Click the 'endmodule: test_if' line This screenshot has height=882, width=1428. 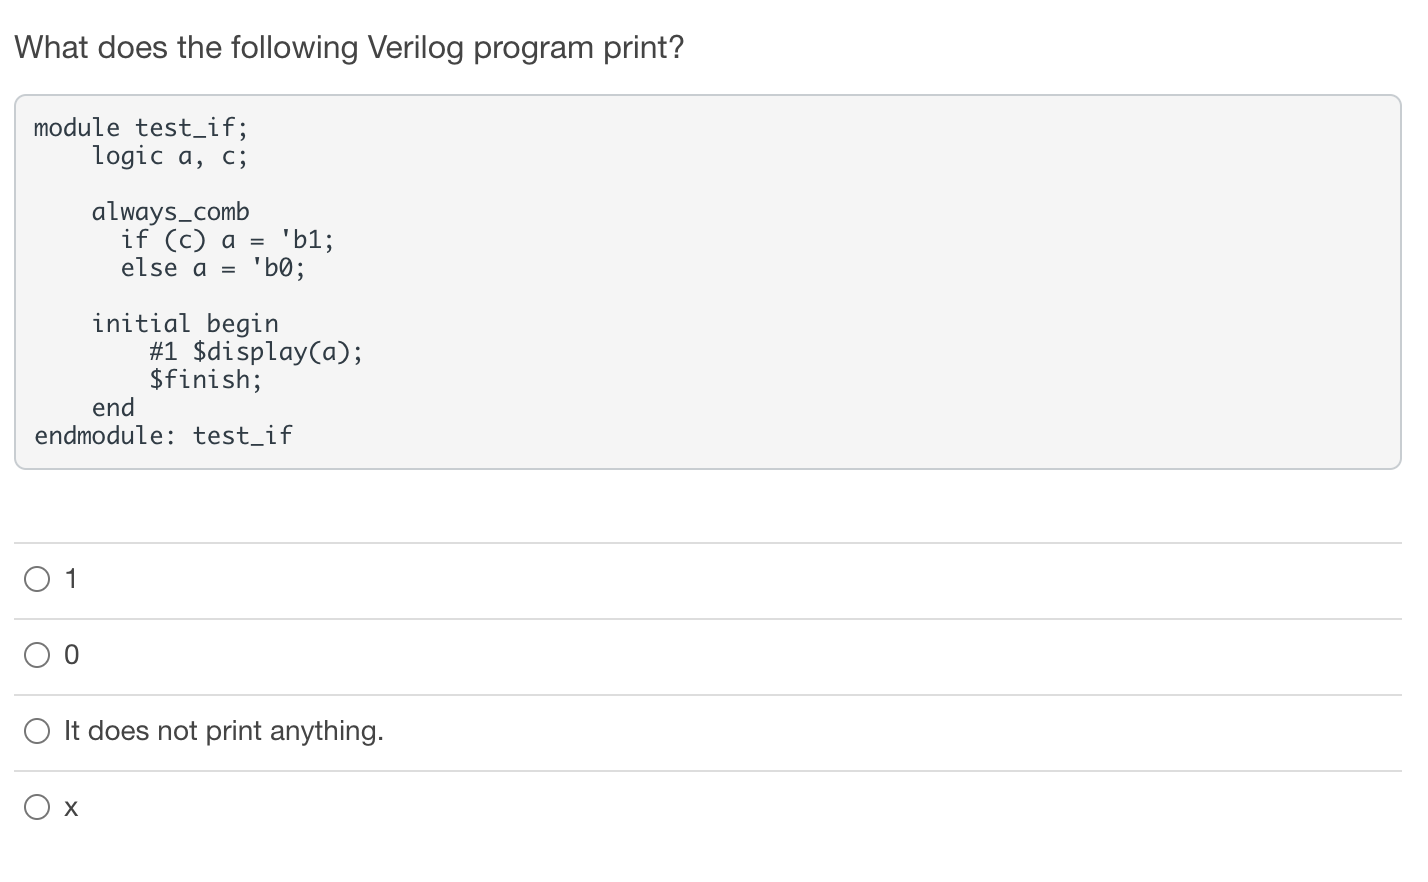click(x=163, y=435)
